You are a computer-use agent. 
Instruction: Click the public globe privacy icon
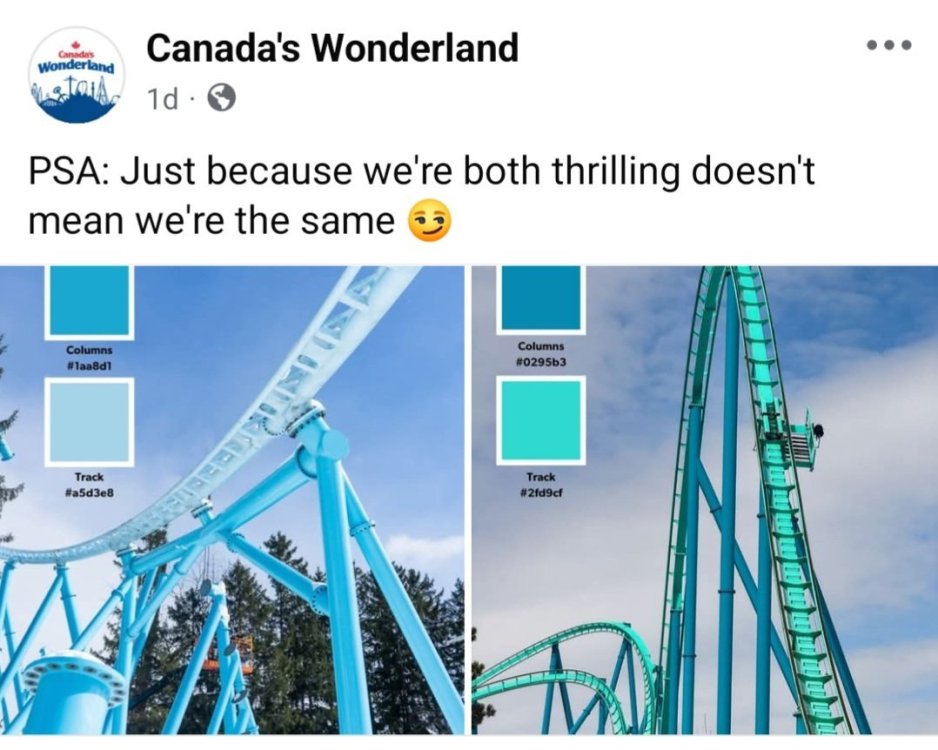pyautogui.click(x=221, y=98)
